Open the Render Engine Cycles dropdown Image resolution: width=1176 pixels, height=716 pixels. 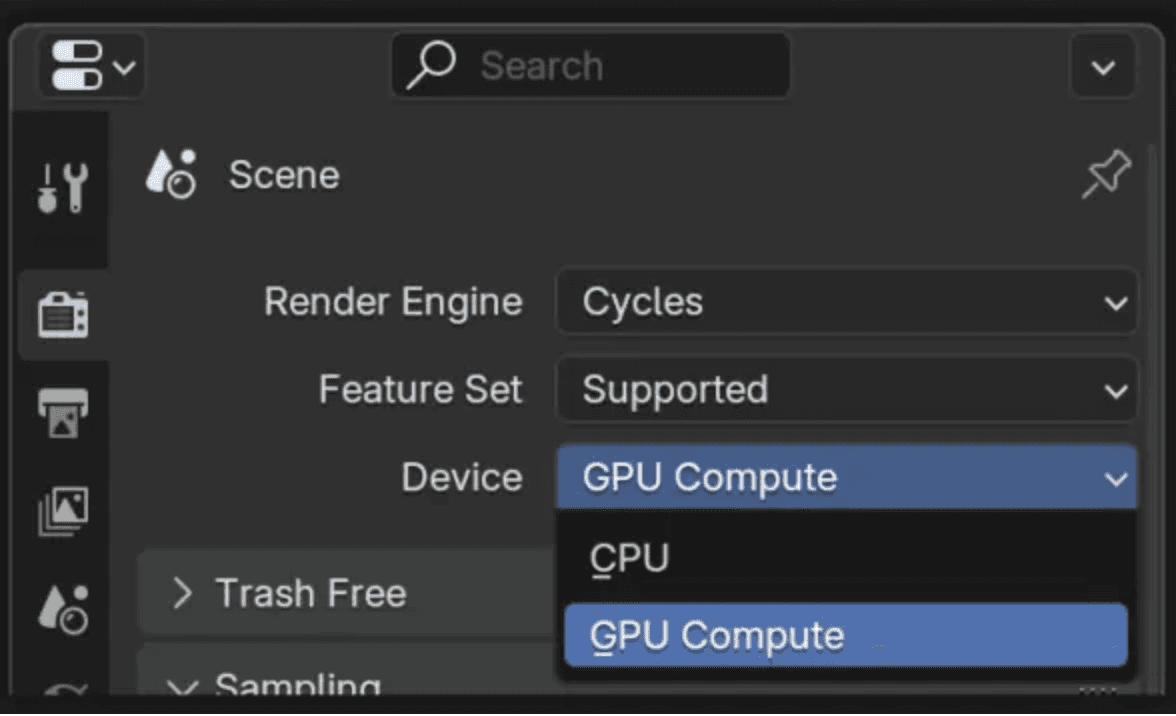coord(847,302)
